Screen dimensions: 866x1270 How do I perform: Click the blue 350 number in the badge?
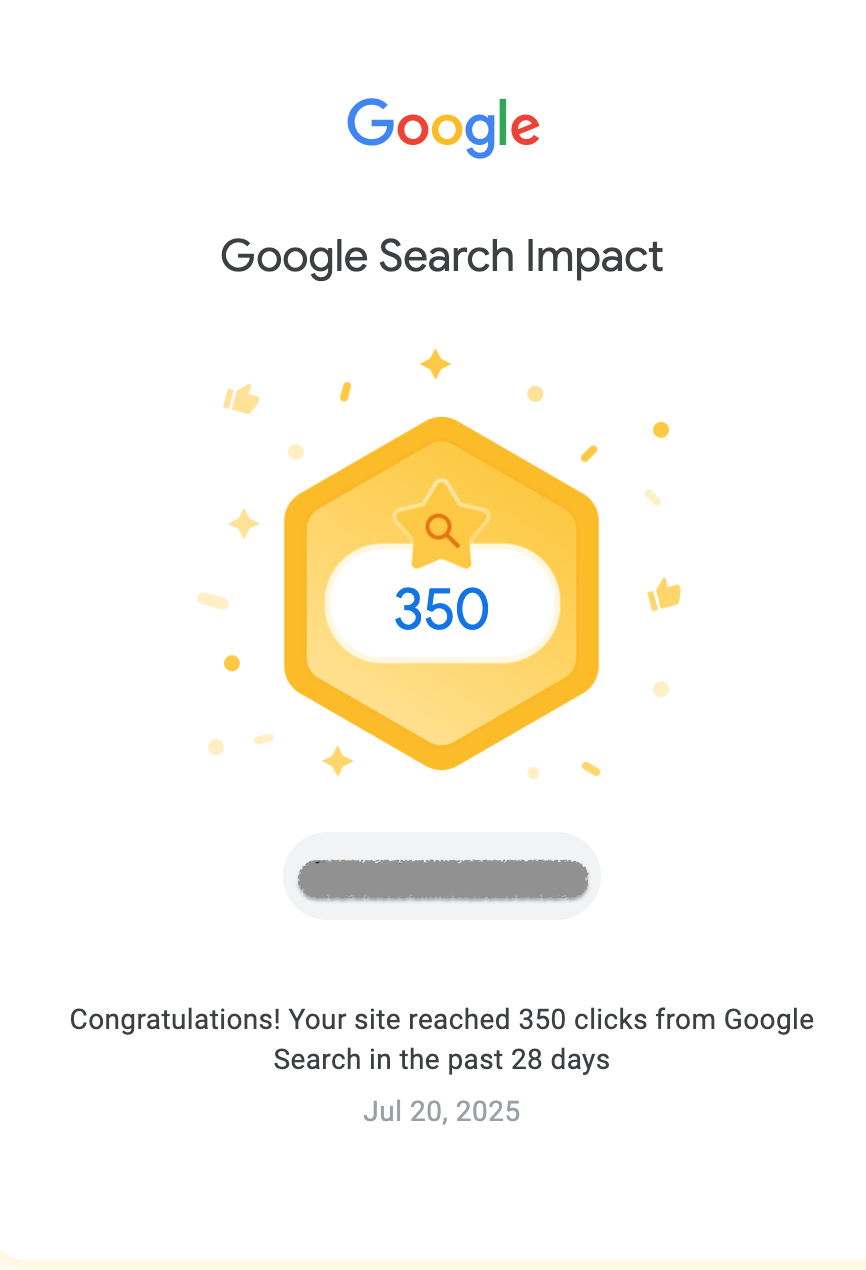441,609
